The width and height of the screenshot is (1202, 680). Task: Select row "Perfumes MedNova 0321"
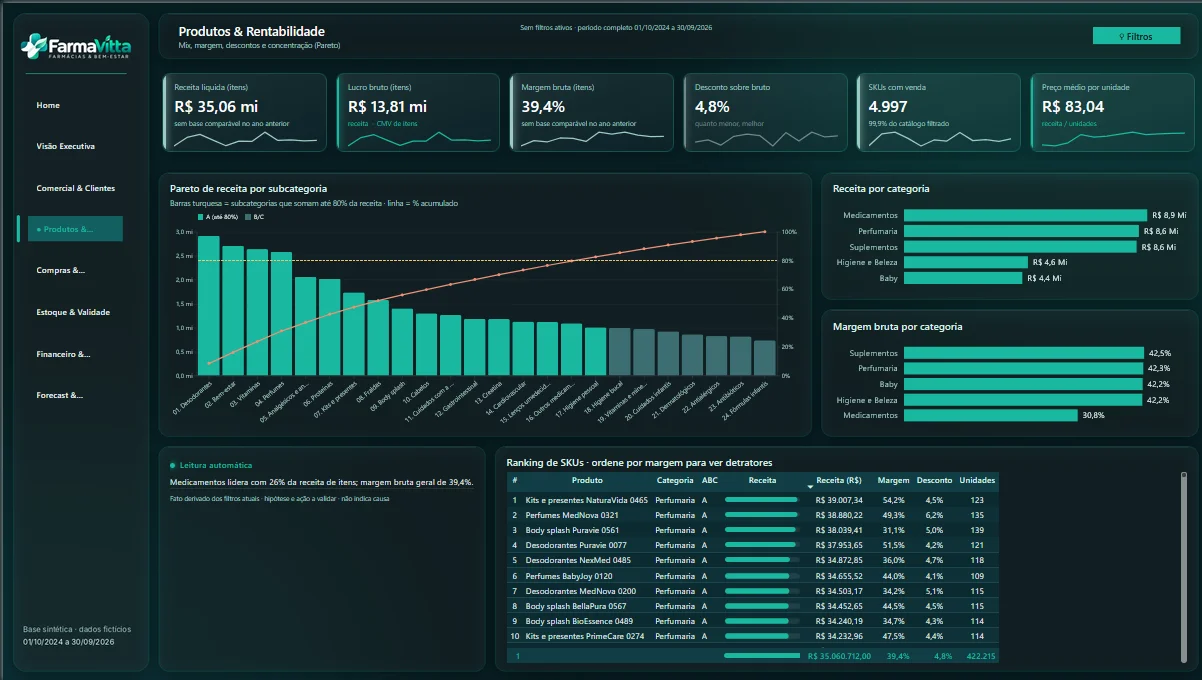pos(753,515)
